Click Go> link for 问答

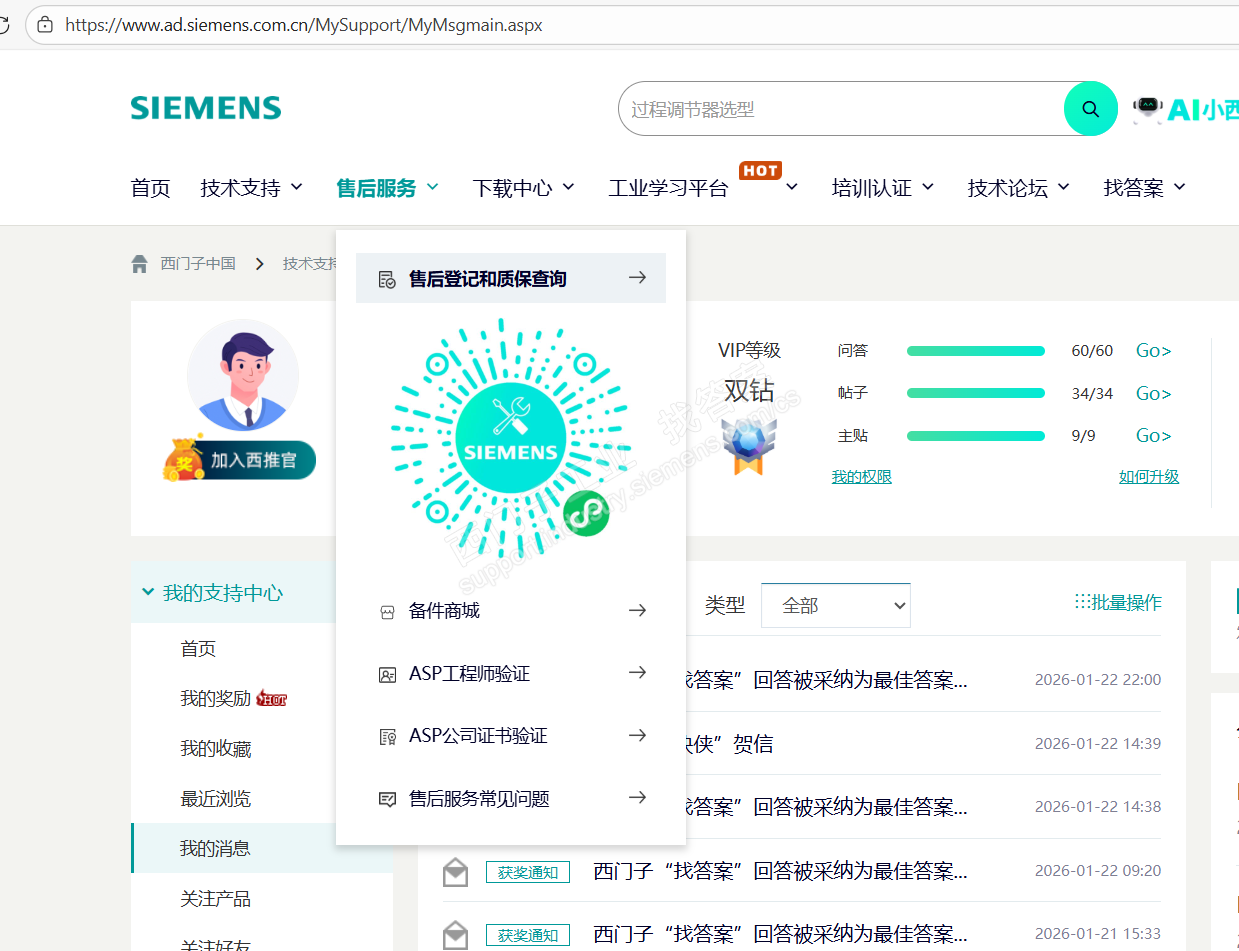click(1154, 351)
